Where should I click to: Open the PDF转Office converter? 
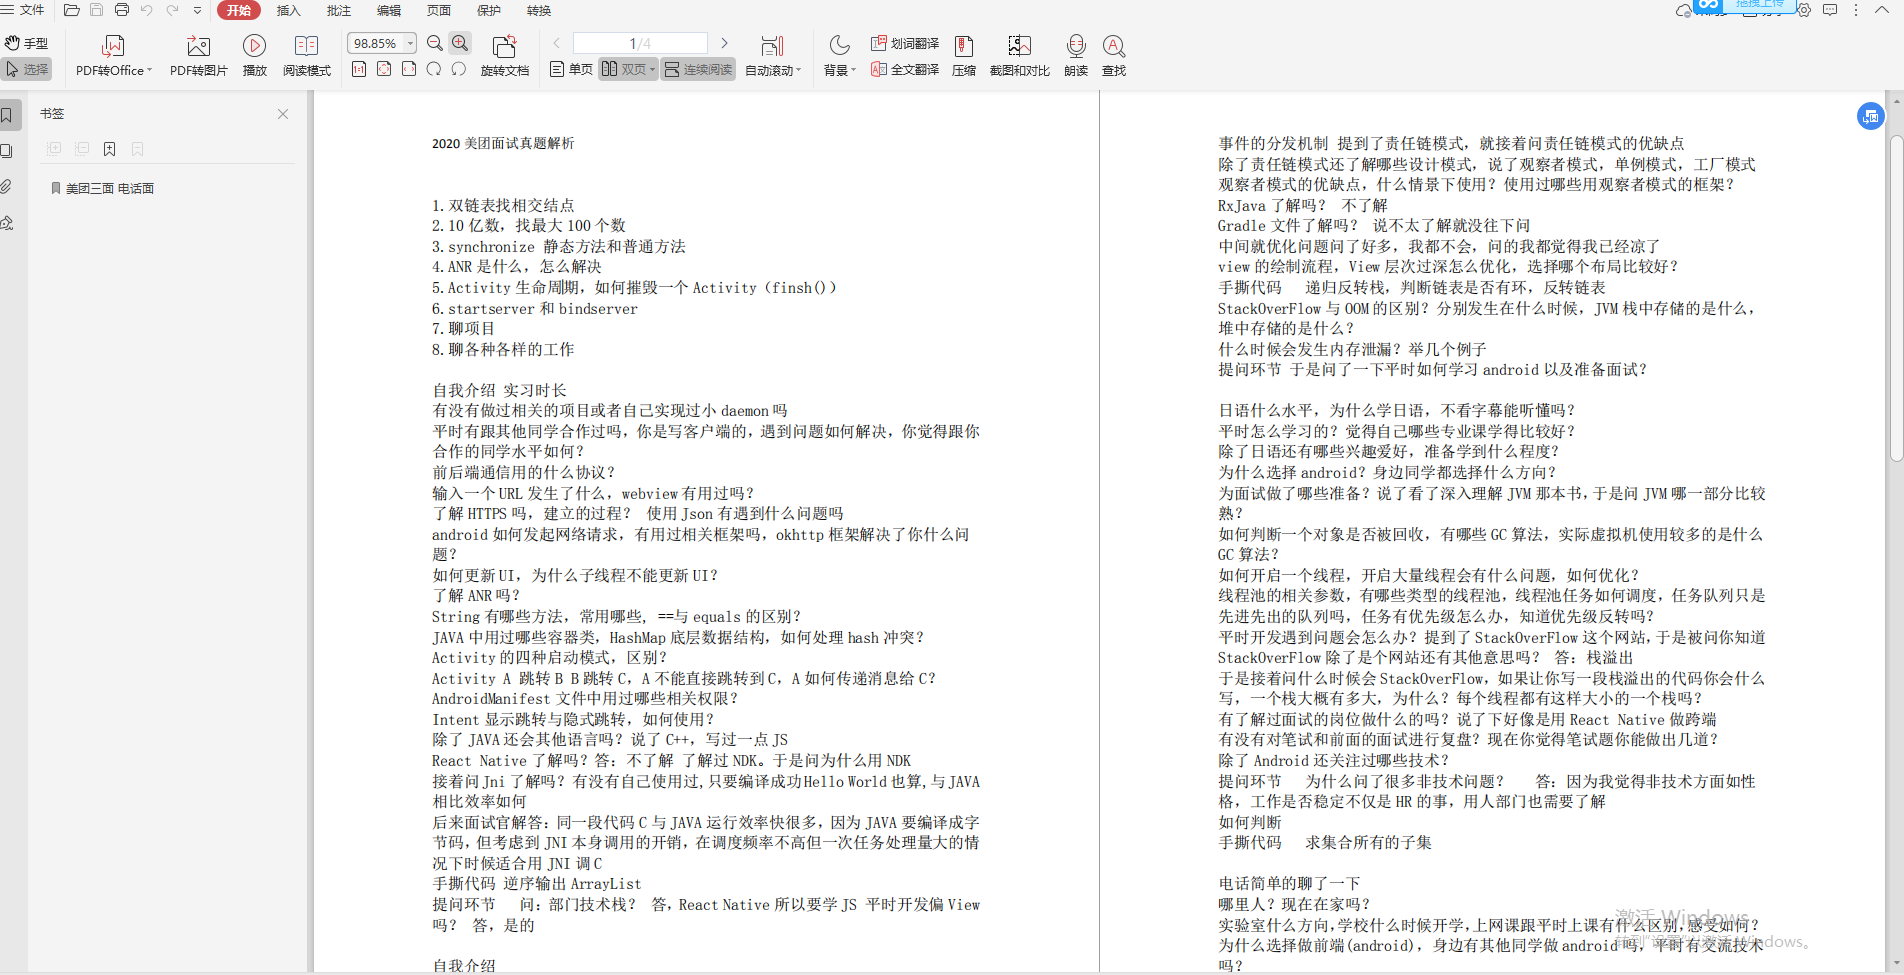(x=113, y=56)
